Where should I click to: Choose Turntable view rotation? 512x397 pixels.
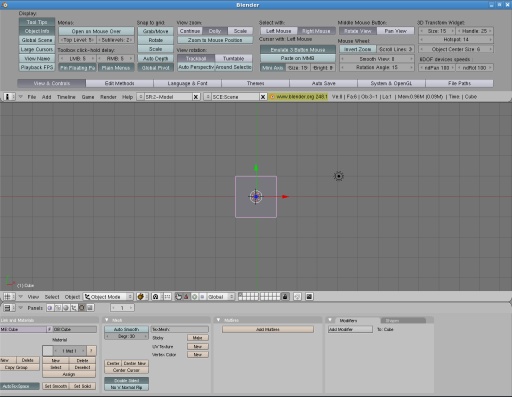[233, 58]
